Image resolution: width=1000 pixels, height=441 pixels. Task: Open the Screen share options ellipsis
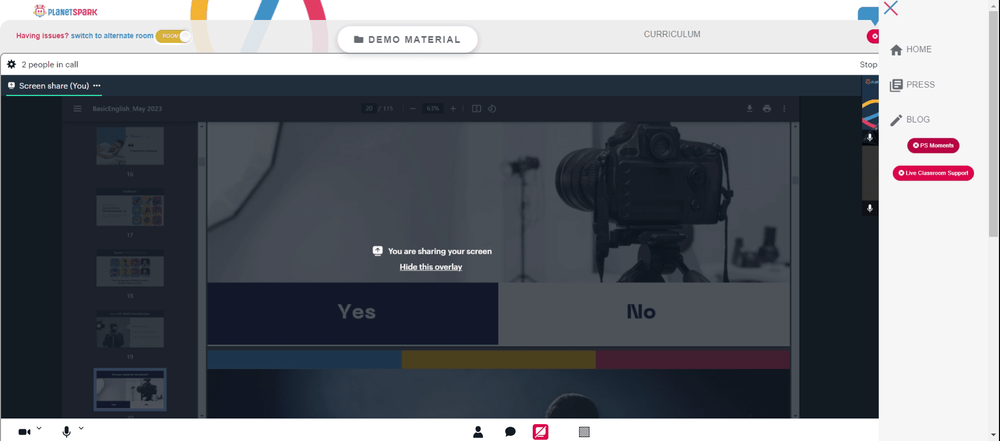96,86
